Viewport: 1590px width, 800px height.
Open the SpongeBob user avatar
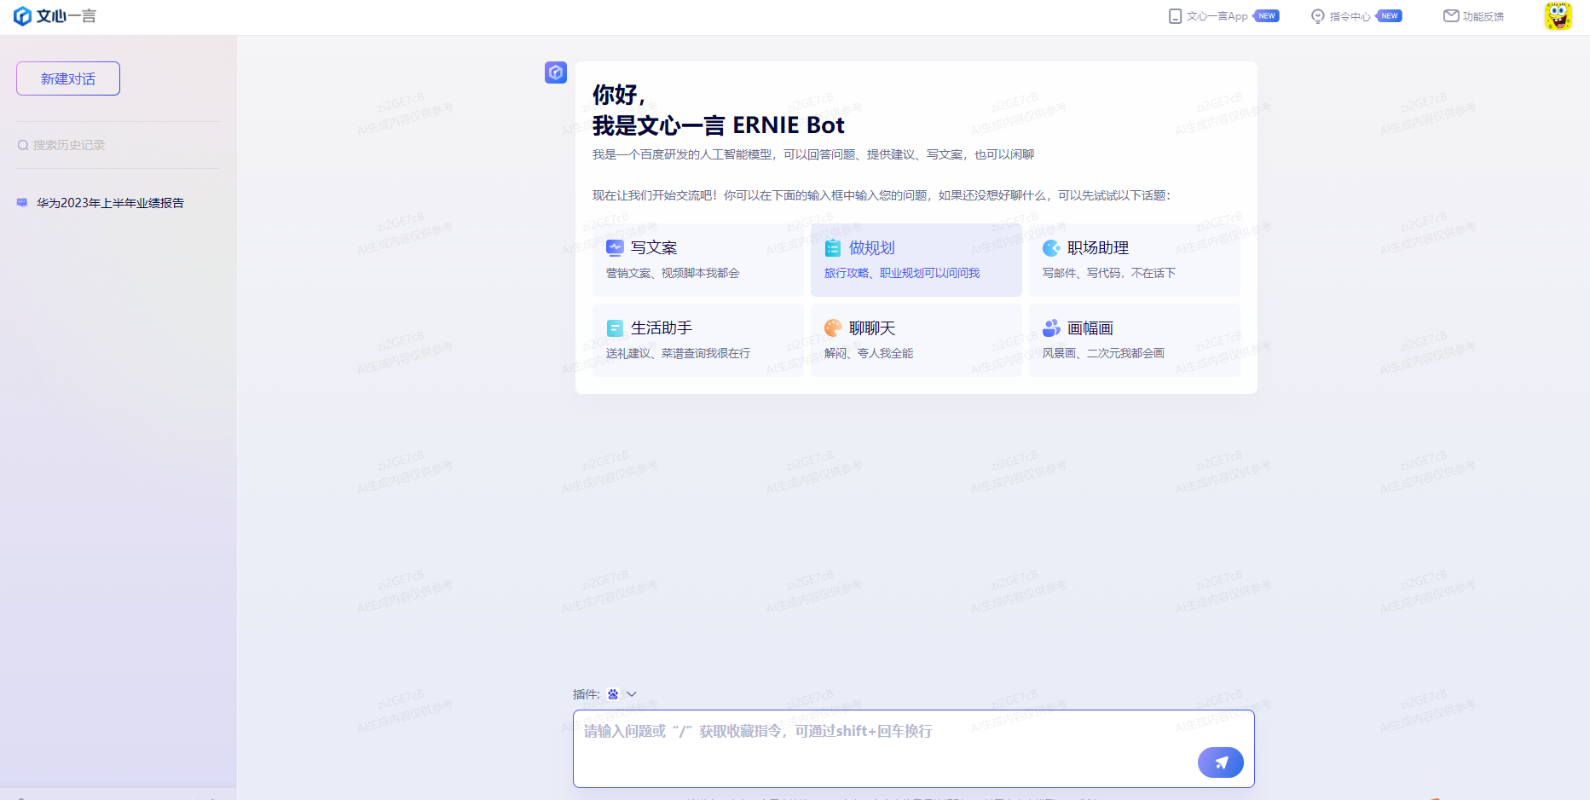click(1557, 16)
